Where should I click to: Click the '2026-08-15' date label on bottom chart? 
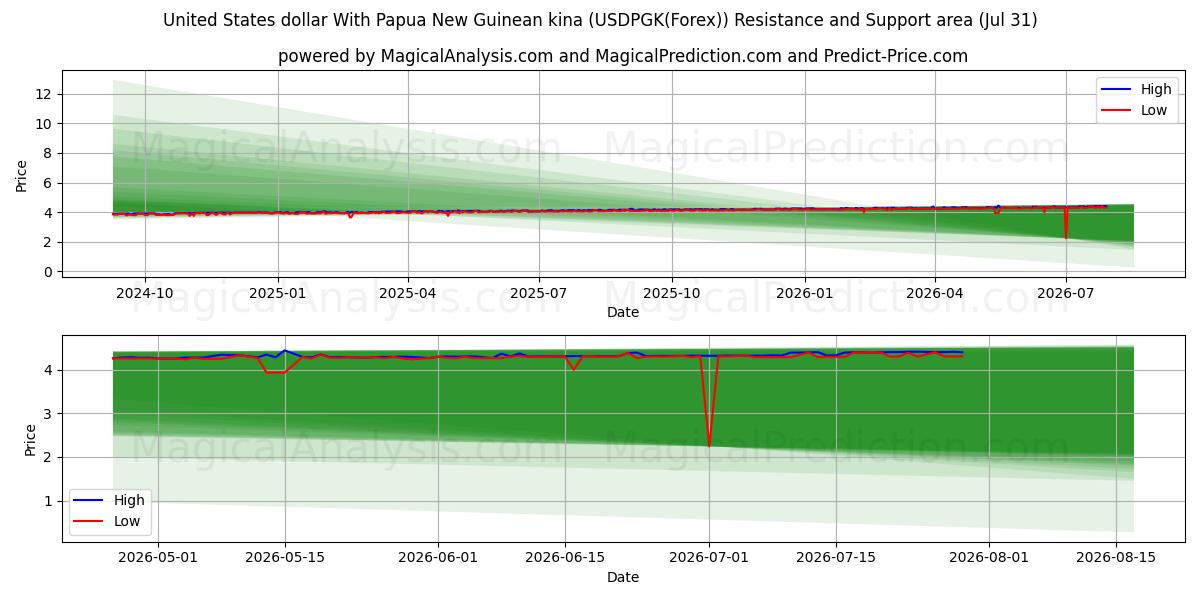(1117, 557)
